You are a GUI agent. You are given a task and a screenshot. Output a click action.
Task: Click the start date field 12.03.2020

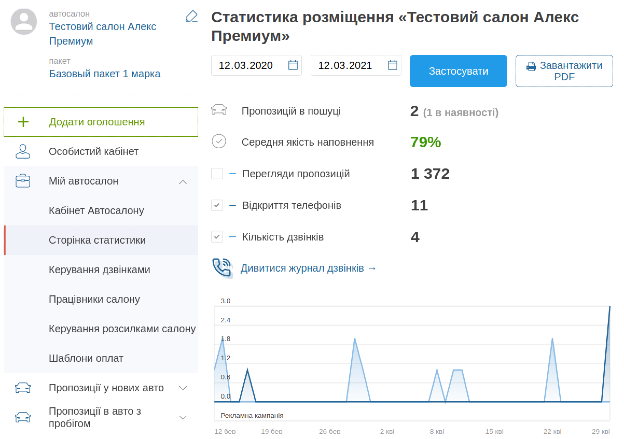(256, 65)
